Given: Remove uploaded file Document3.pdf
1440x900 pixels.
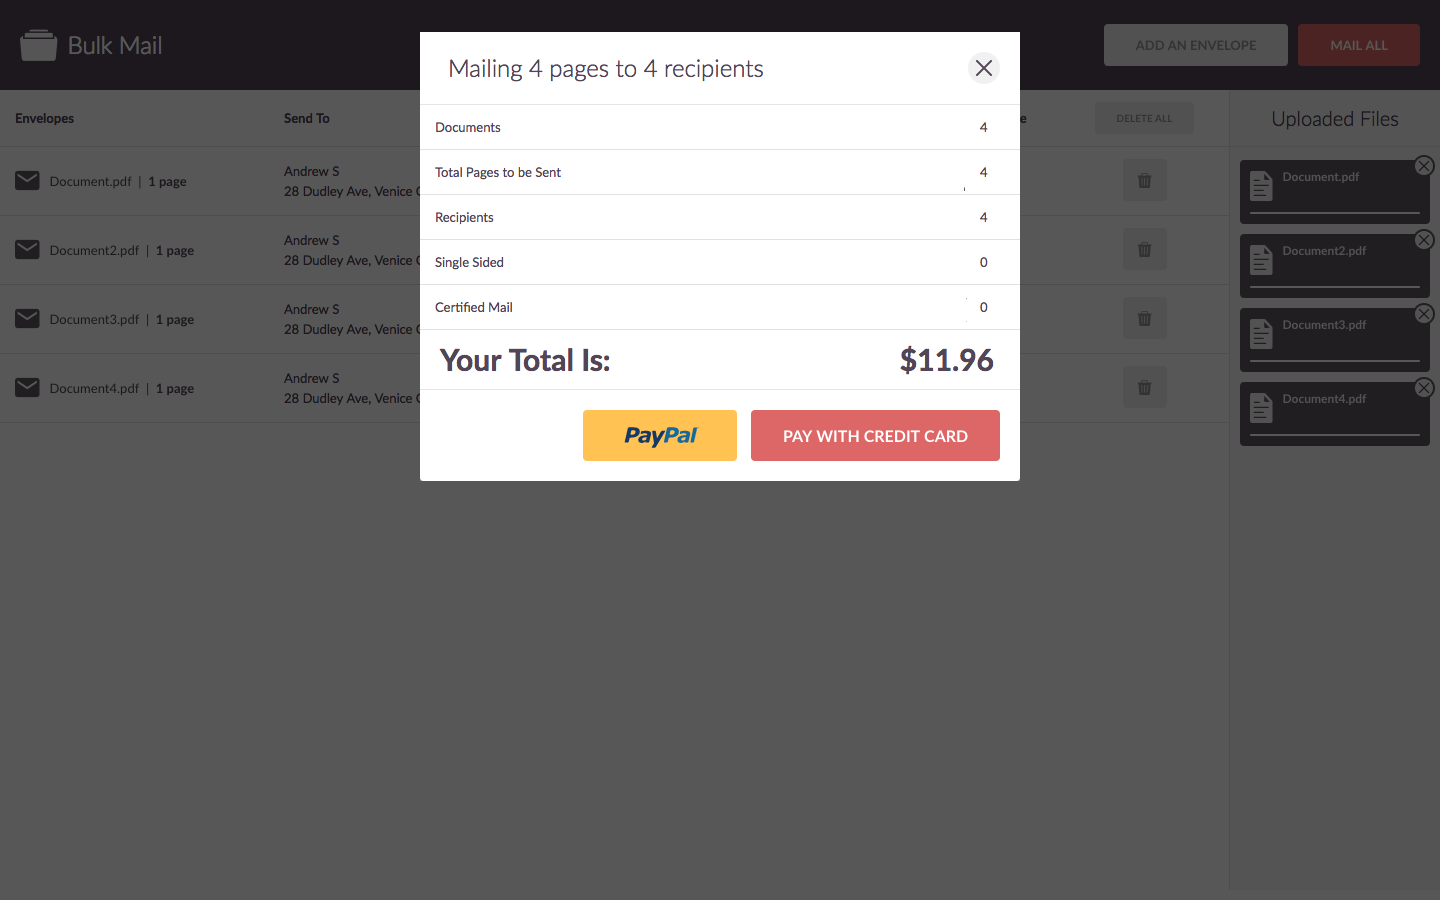Looking at the screenshot, I should 1424,314.
